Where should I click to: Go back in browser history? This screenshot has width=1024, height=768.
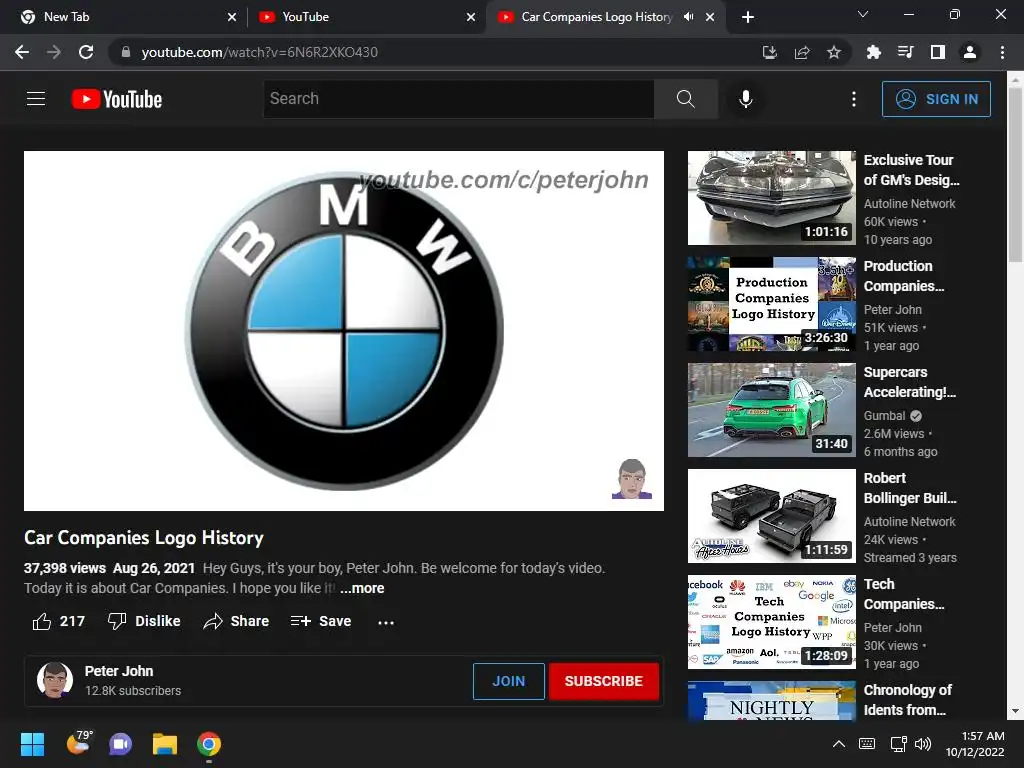tap(22, 52)
